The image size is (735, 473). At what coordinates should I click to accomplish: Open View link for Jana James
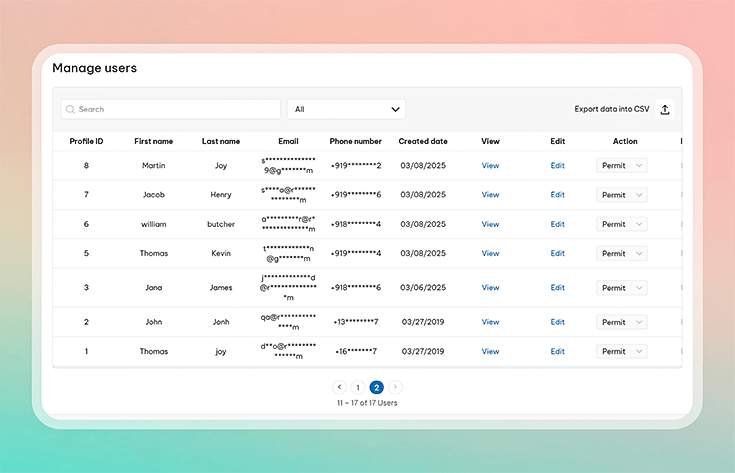(x=490, y=287)
